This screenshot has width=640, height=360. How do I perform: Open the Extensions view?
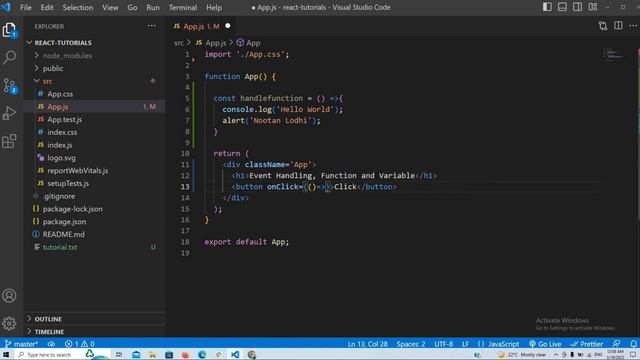9,141
